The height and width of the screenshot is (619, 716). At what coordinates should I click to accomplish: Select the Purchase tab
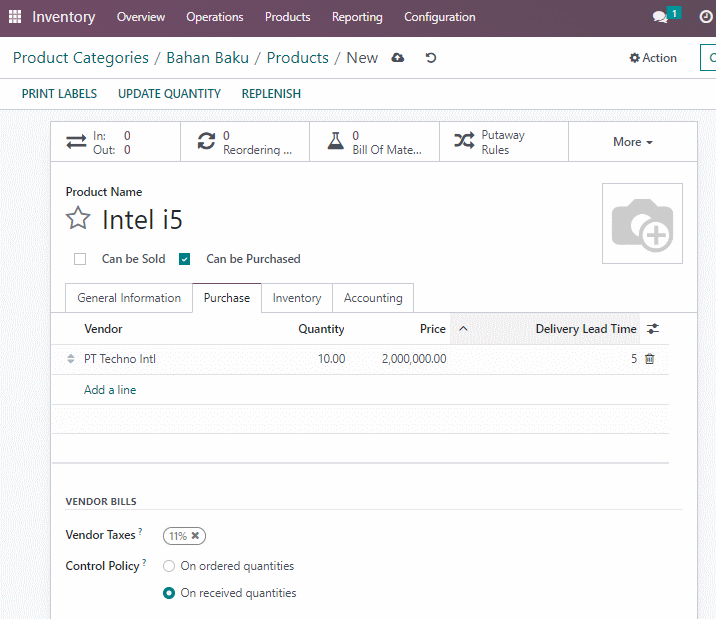pyautogui.click(x=227, y=298)
